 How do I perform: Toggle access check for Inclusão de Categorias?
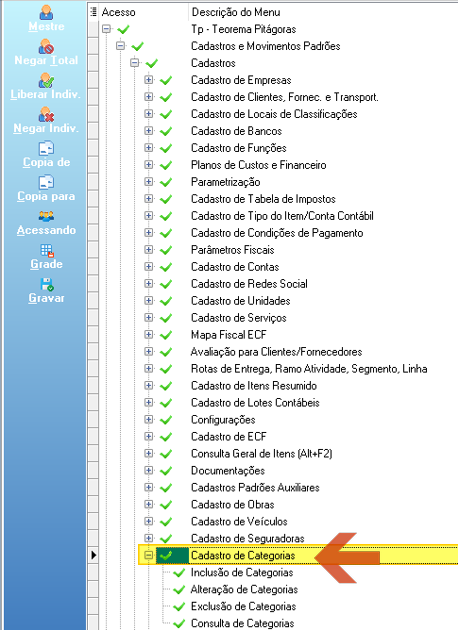(x=179, y=573)
